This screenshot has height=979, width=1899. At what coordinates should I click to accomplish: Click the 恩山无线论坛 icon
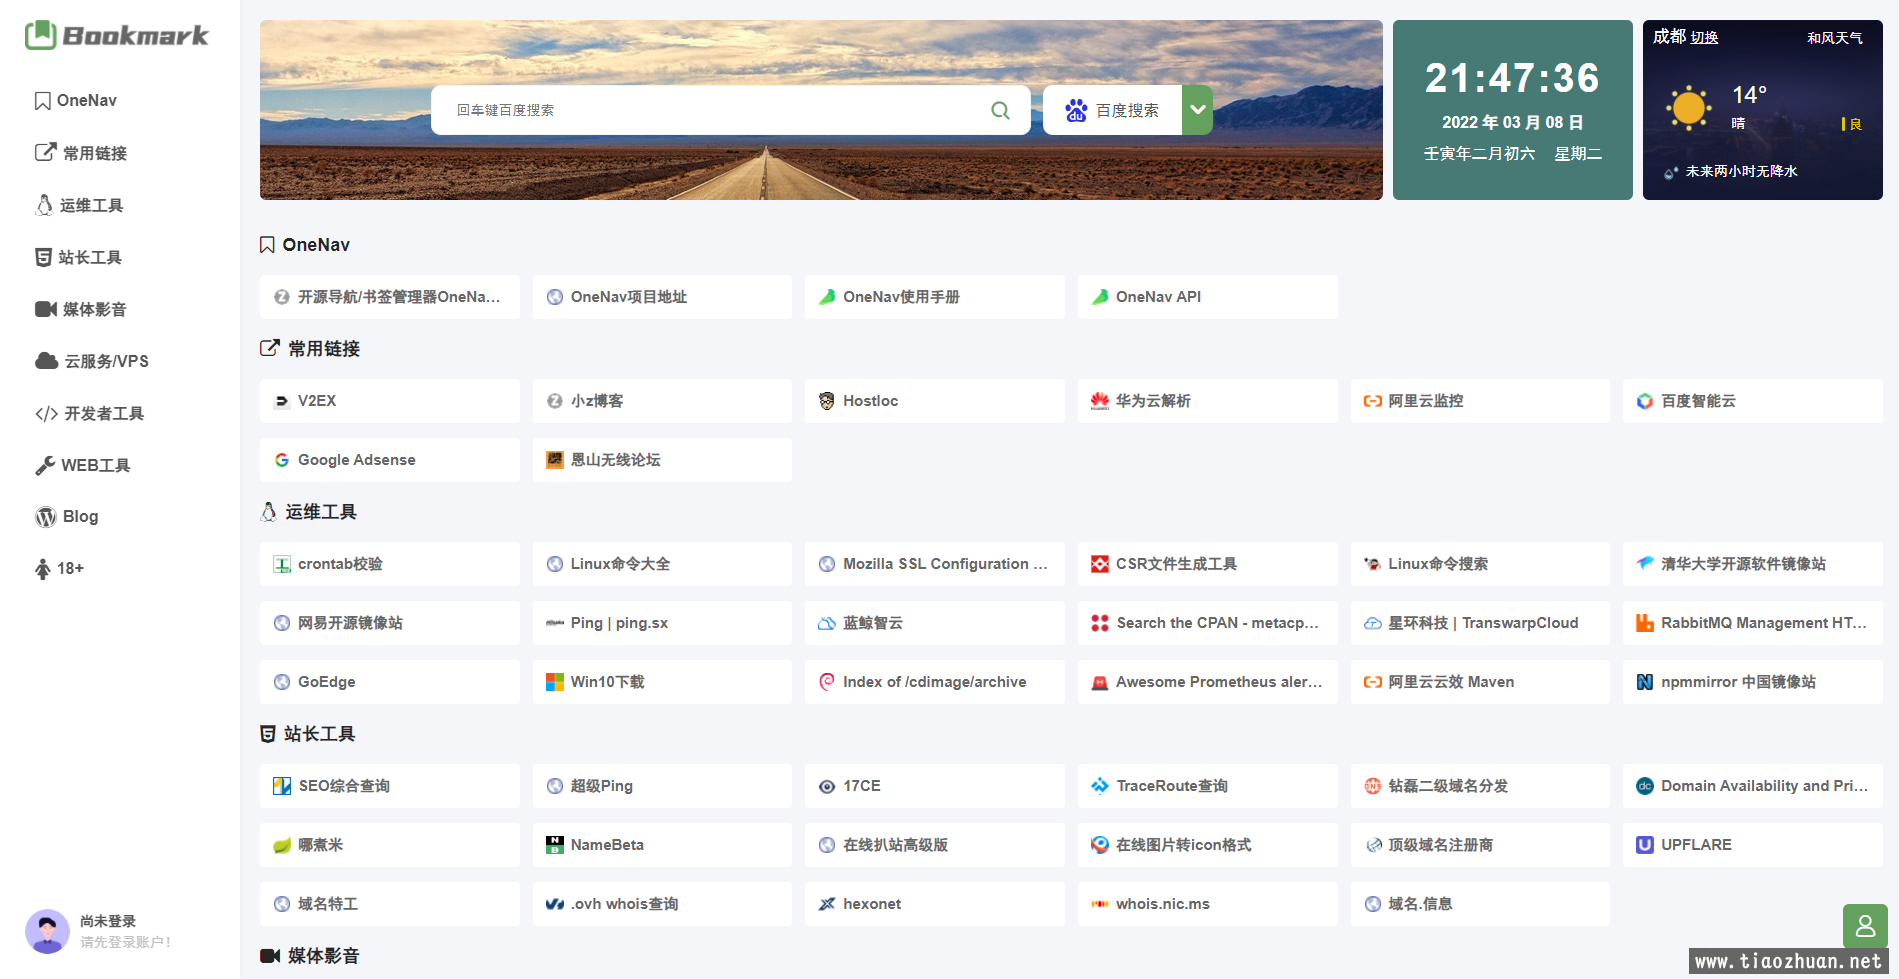pos(555,460)
